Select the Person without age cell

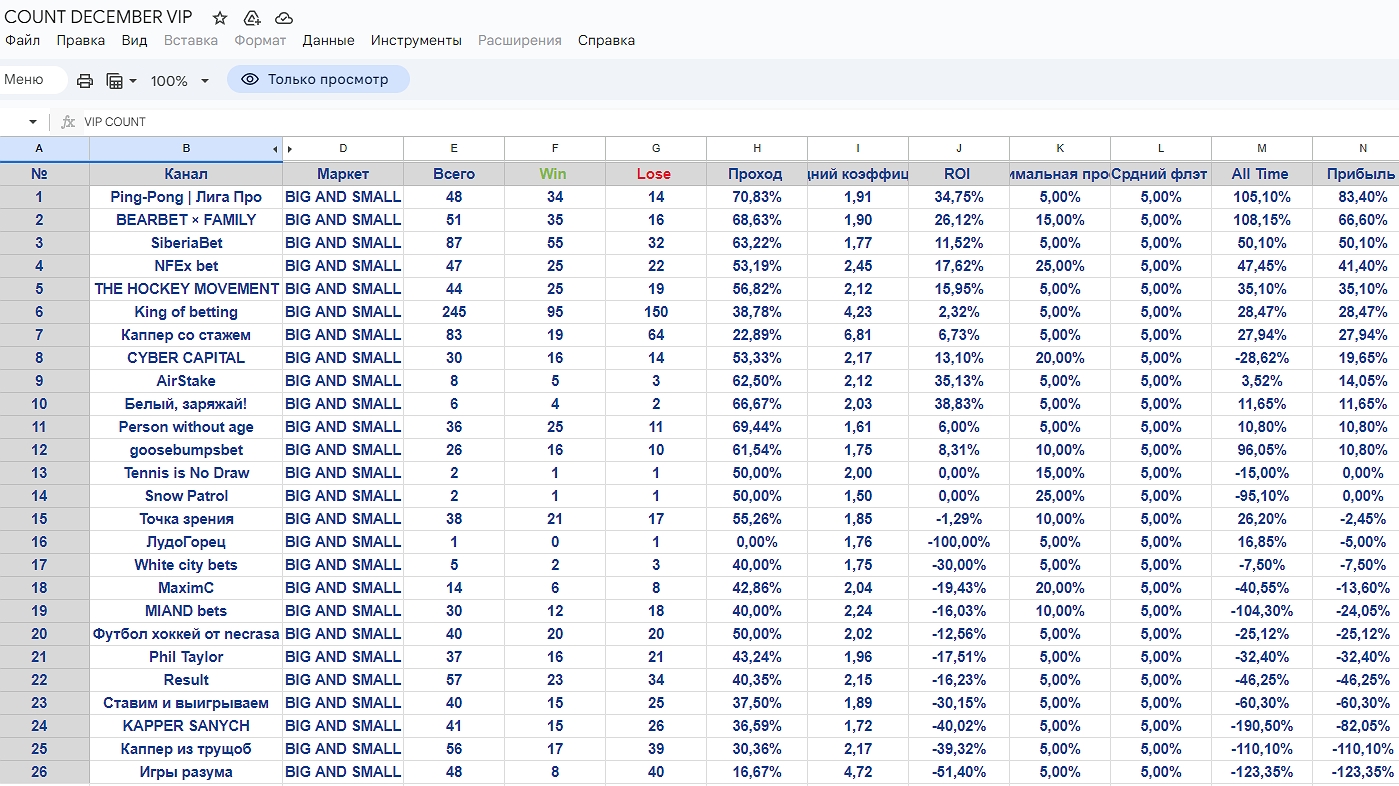click(x=186, y=427)
